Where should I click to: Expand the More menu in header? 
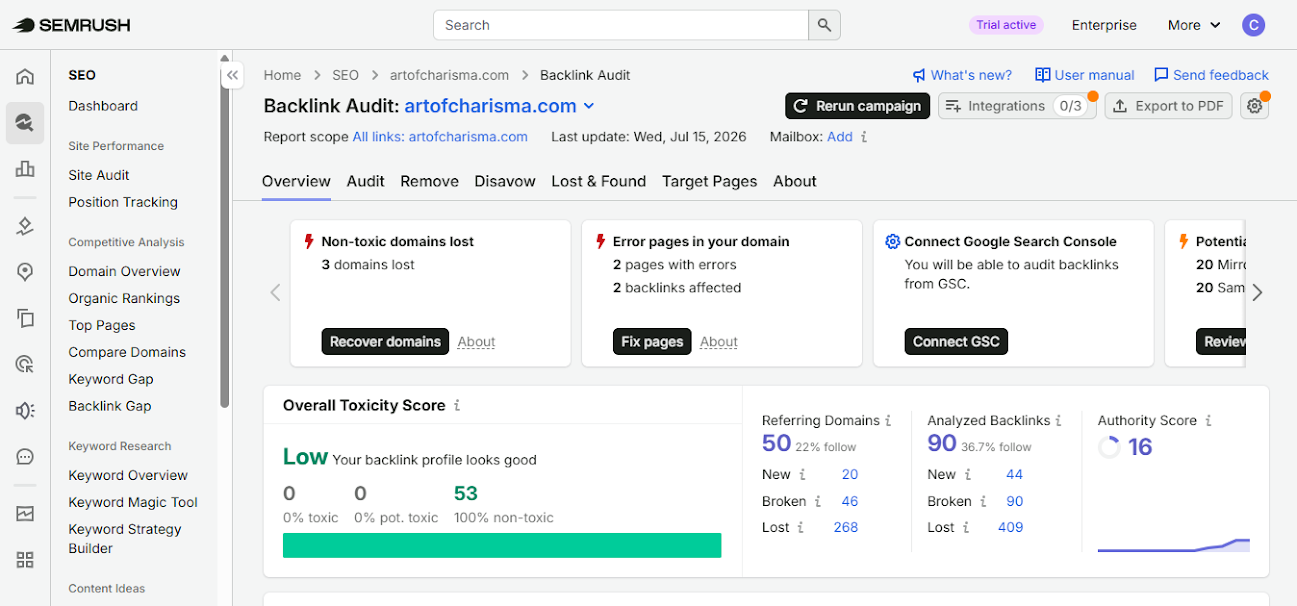(x=1194, y=25)
